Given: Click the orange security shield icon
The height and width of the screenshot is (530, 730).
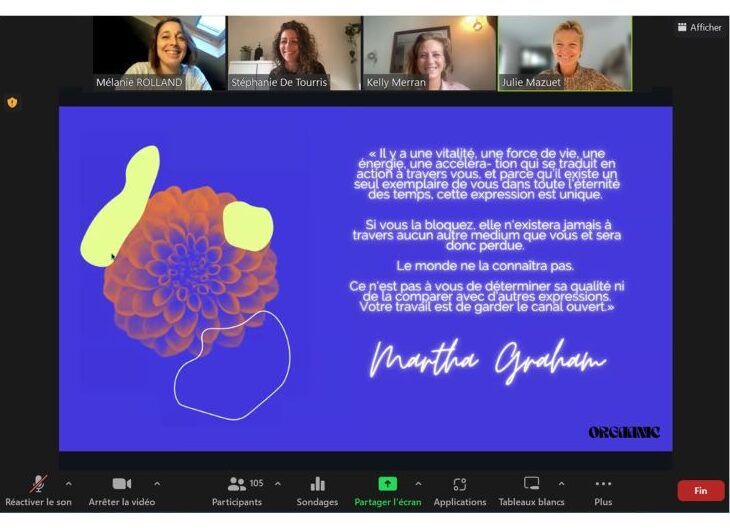Looking at the screenshot, I should [12, 102].
